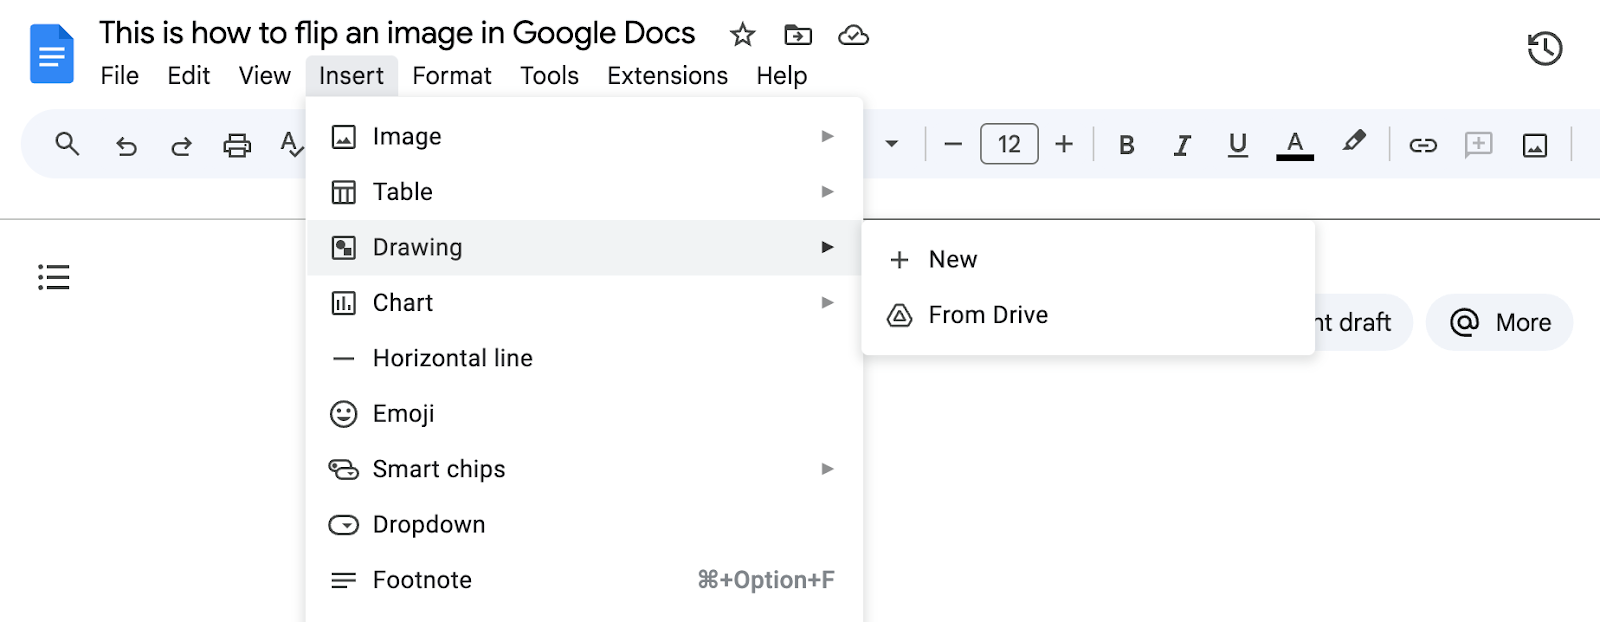Expand the Chart submenu
Screen dimensions: 1600x622
pos(584,303)
